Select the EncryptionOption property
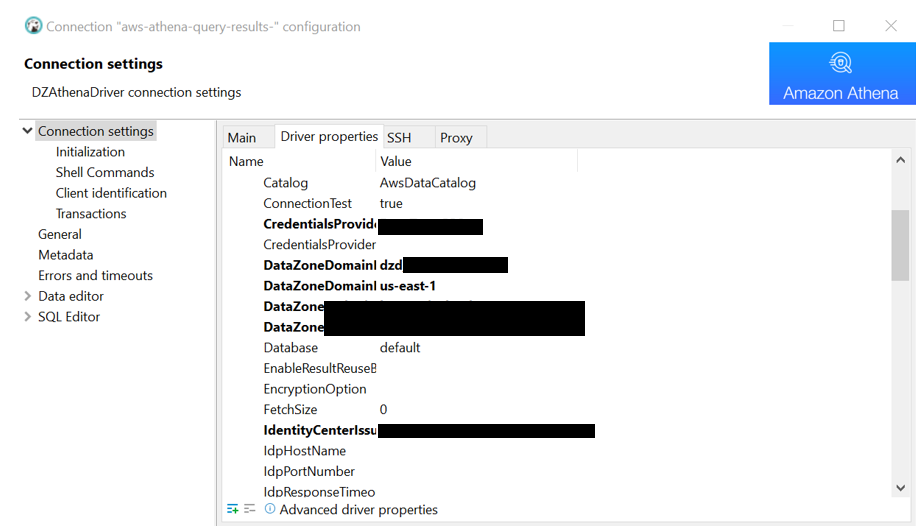 [314, 389]
